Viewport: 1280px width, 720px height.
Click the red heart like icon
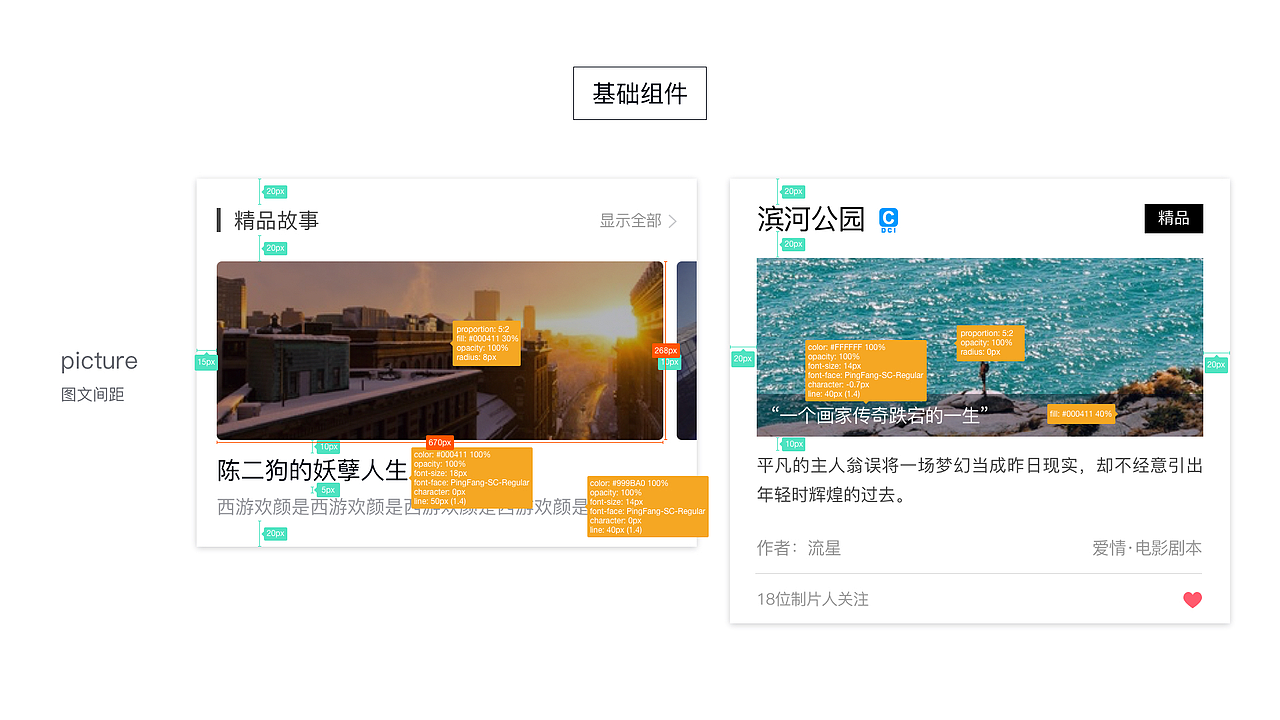tap(1192, 600)
